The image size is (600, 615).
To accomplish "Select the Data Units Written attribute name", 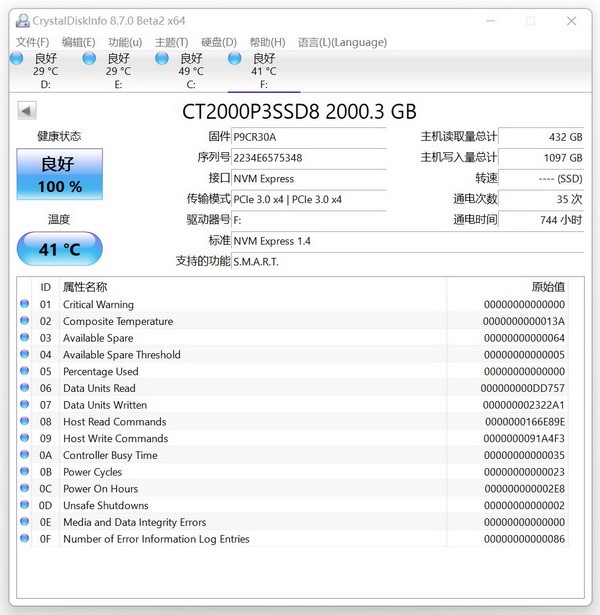I will pyautogui.click(x=105, y=405).
